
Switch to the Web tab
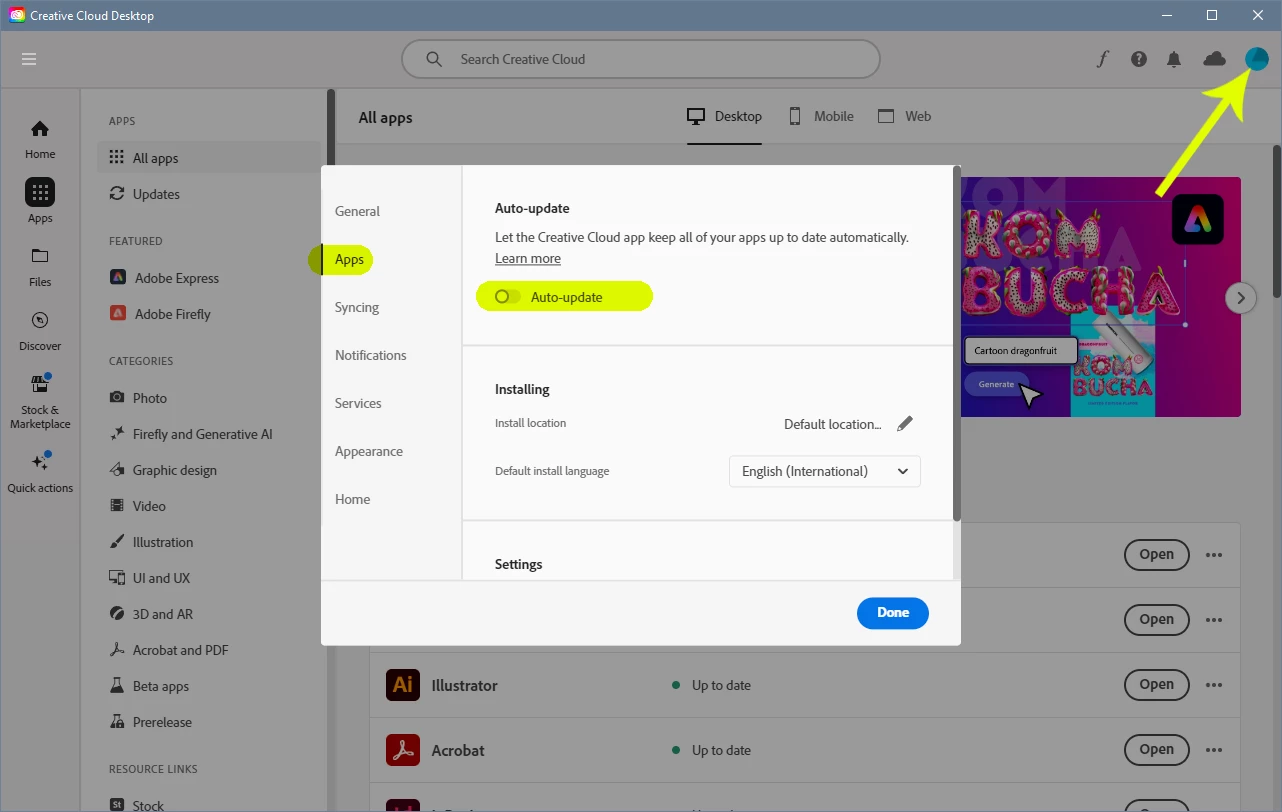click(904, 117)
